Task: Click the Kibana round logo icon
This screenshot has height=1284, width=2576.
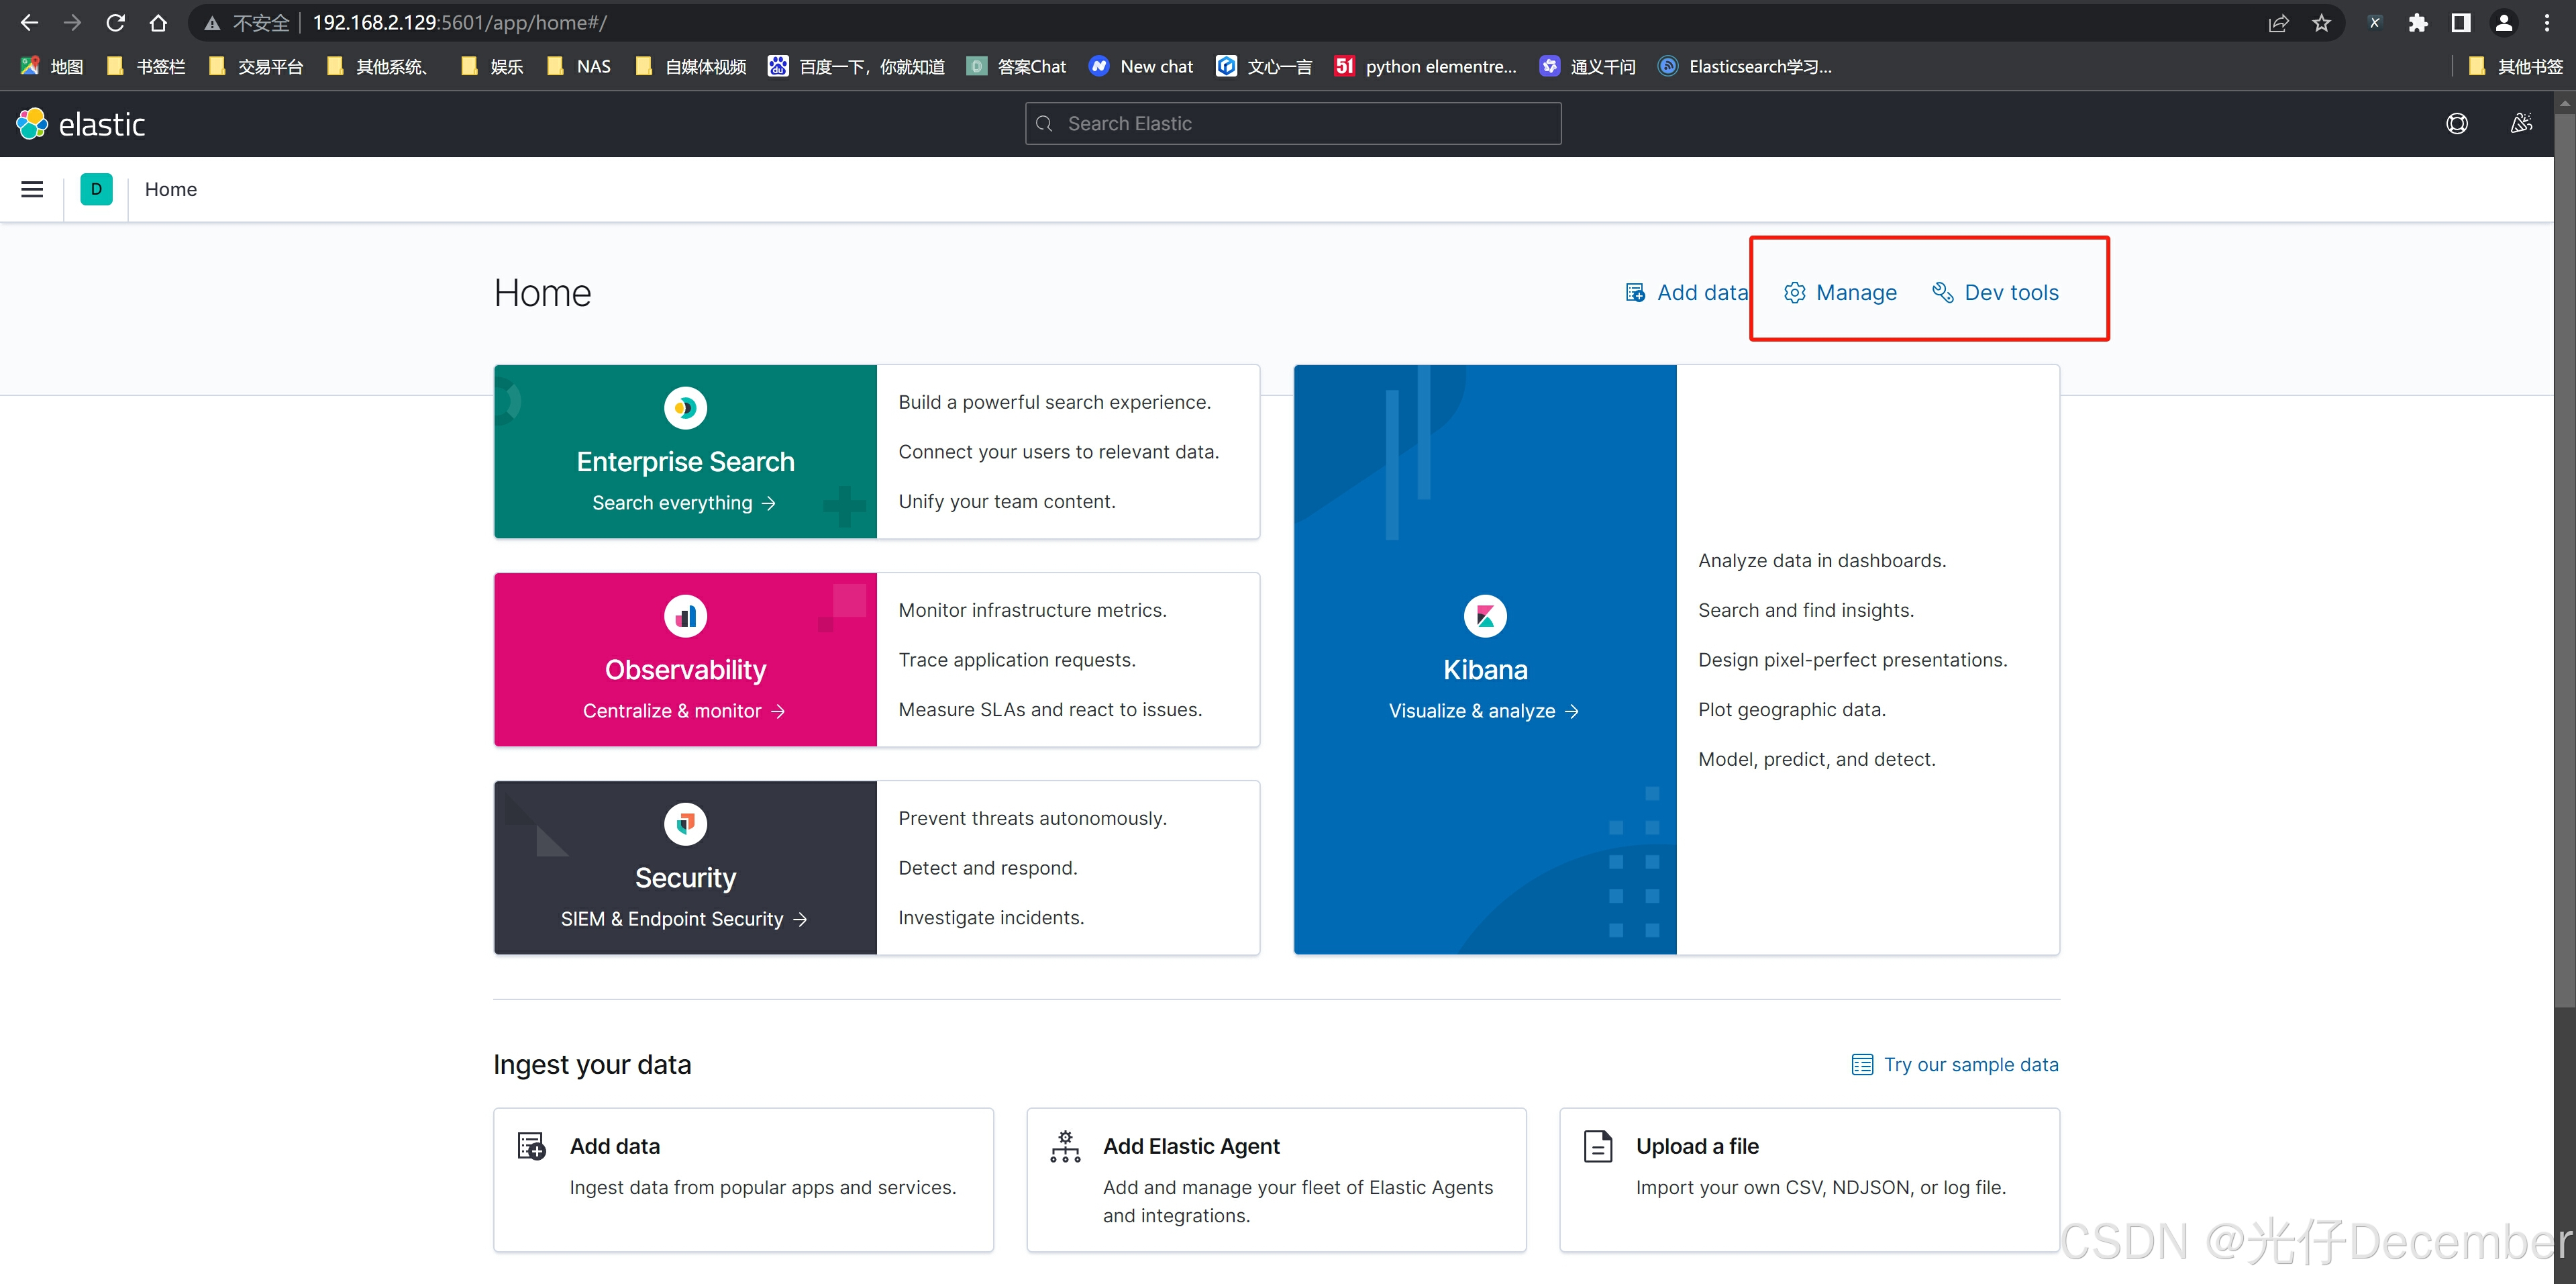Action: tap(1485, 616)
